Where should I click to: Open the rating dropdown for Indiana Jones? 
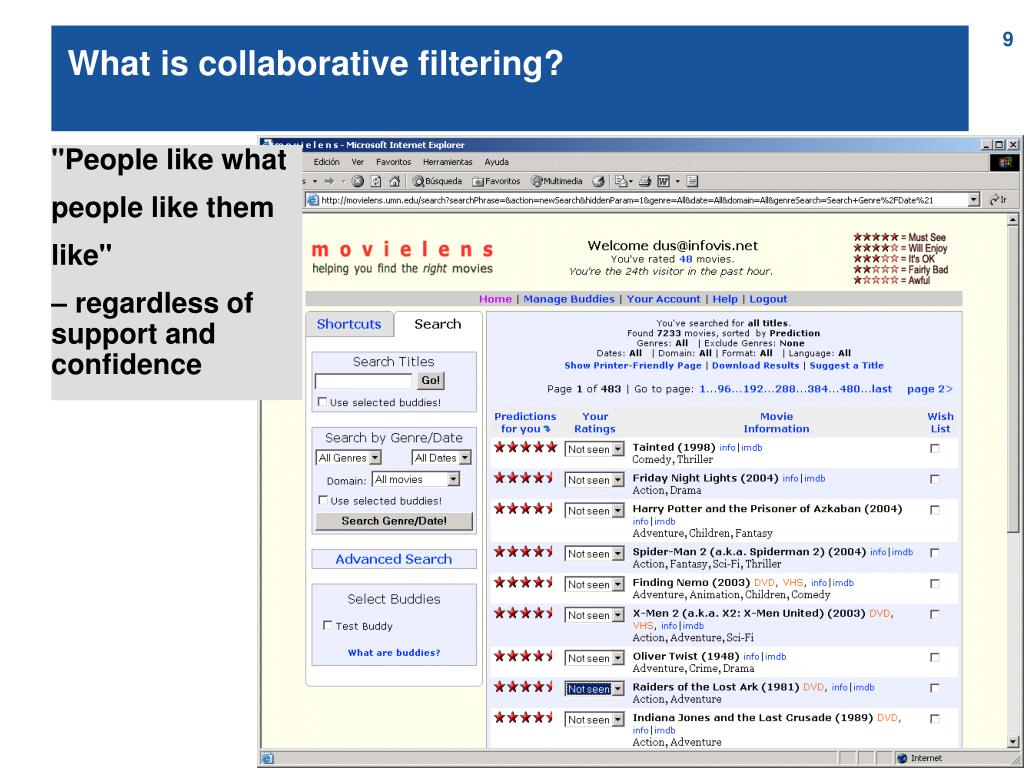[x=594, y=720]
